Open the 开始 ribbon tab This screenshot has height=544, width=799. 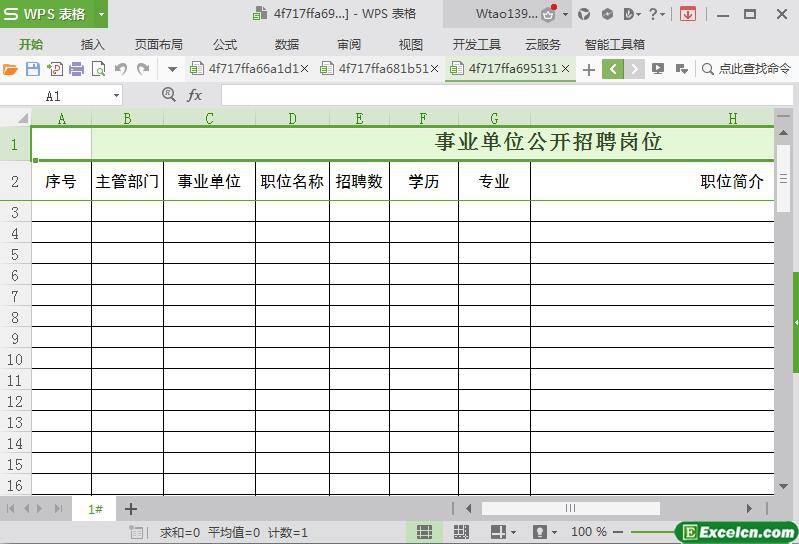pyautogui.click(x=31, y=45)
